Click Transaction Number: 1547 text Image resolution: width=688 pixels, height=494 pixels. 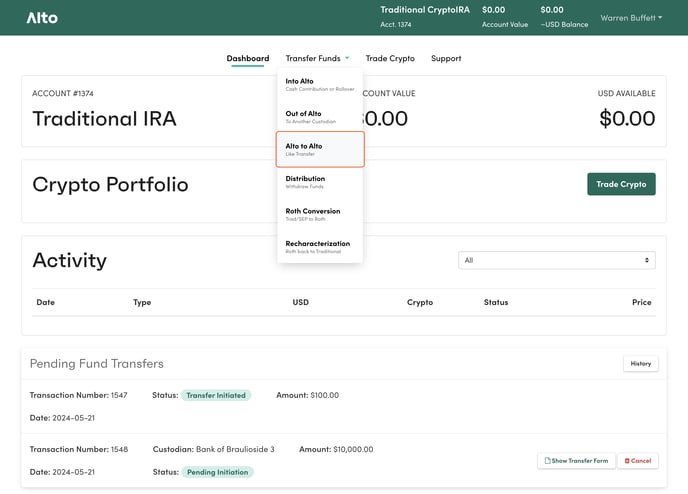(79, 395)
